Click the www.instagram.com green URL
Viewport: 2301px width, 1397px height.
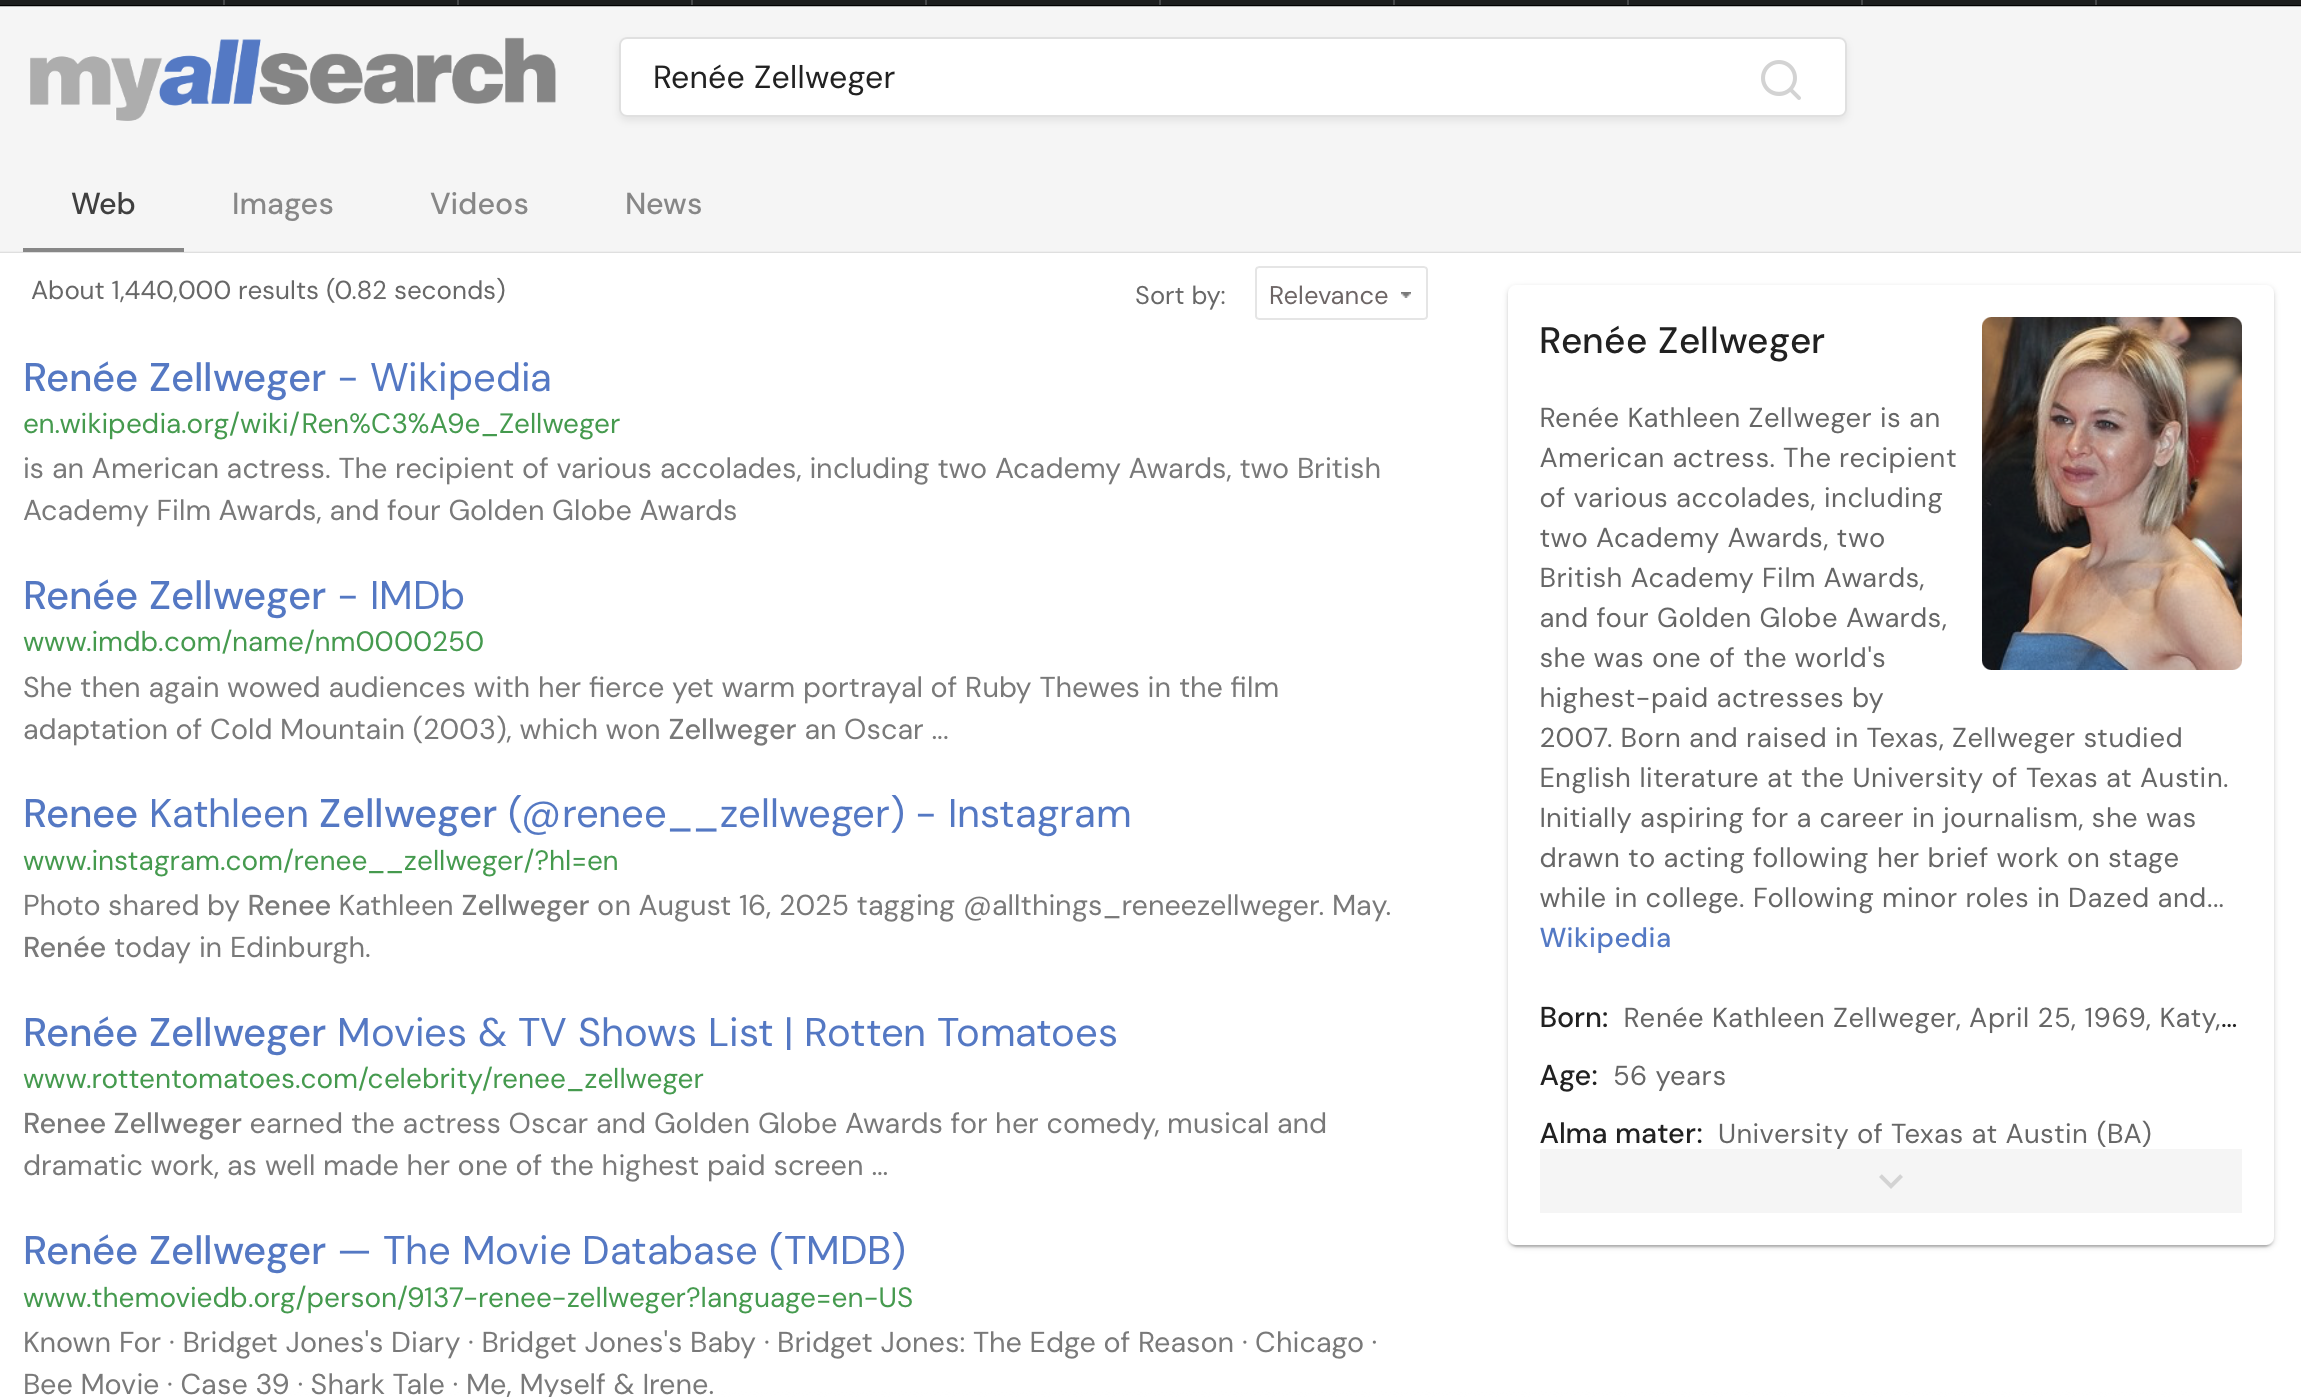tap(320, 861)
